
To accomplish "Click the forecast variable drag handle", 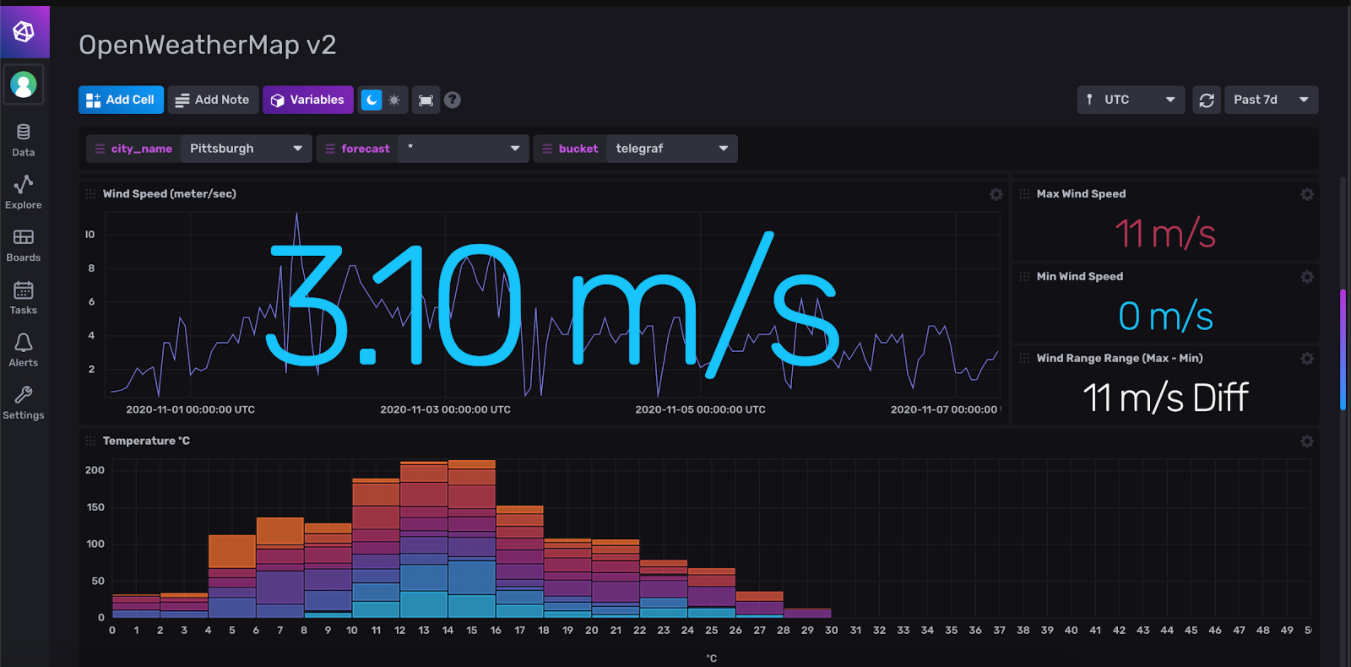I will tap(329, 149).
